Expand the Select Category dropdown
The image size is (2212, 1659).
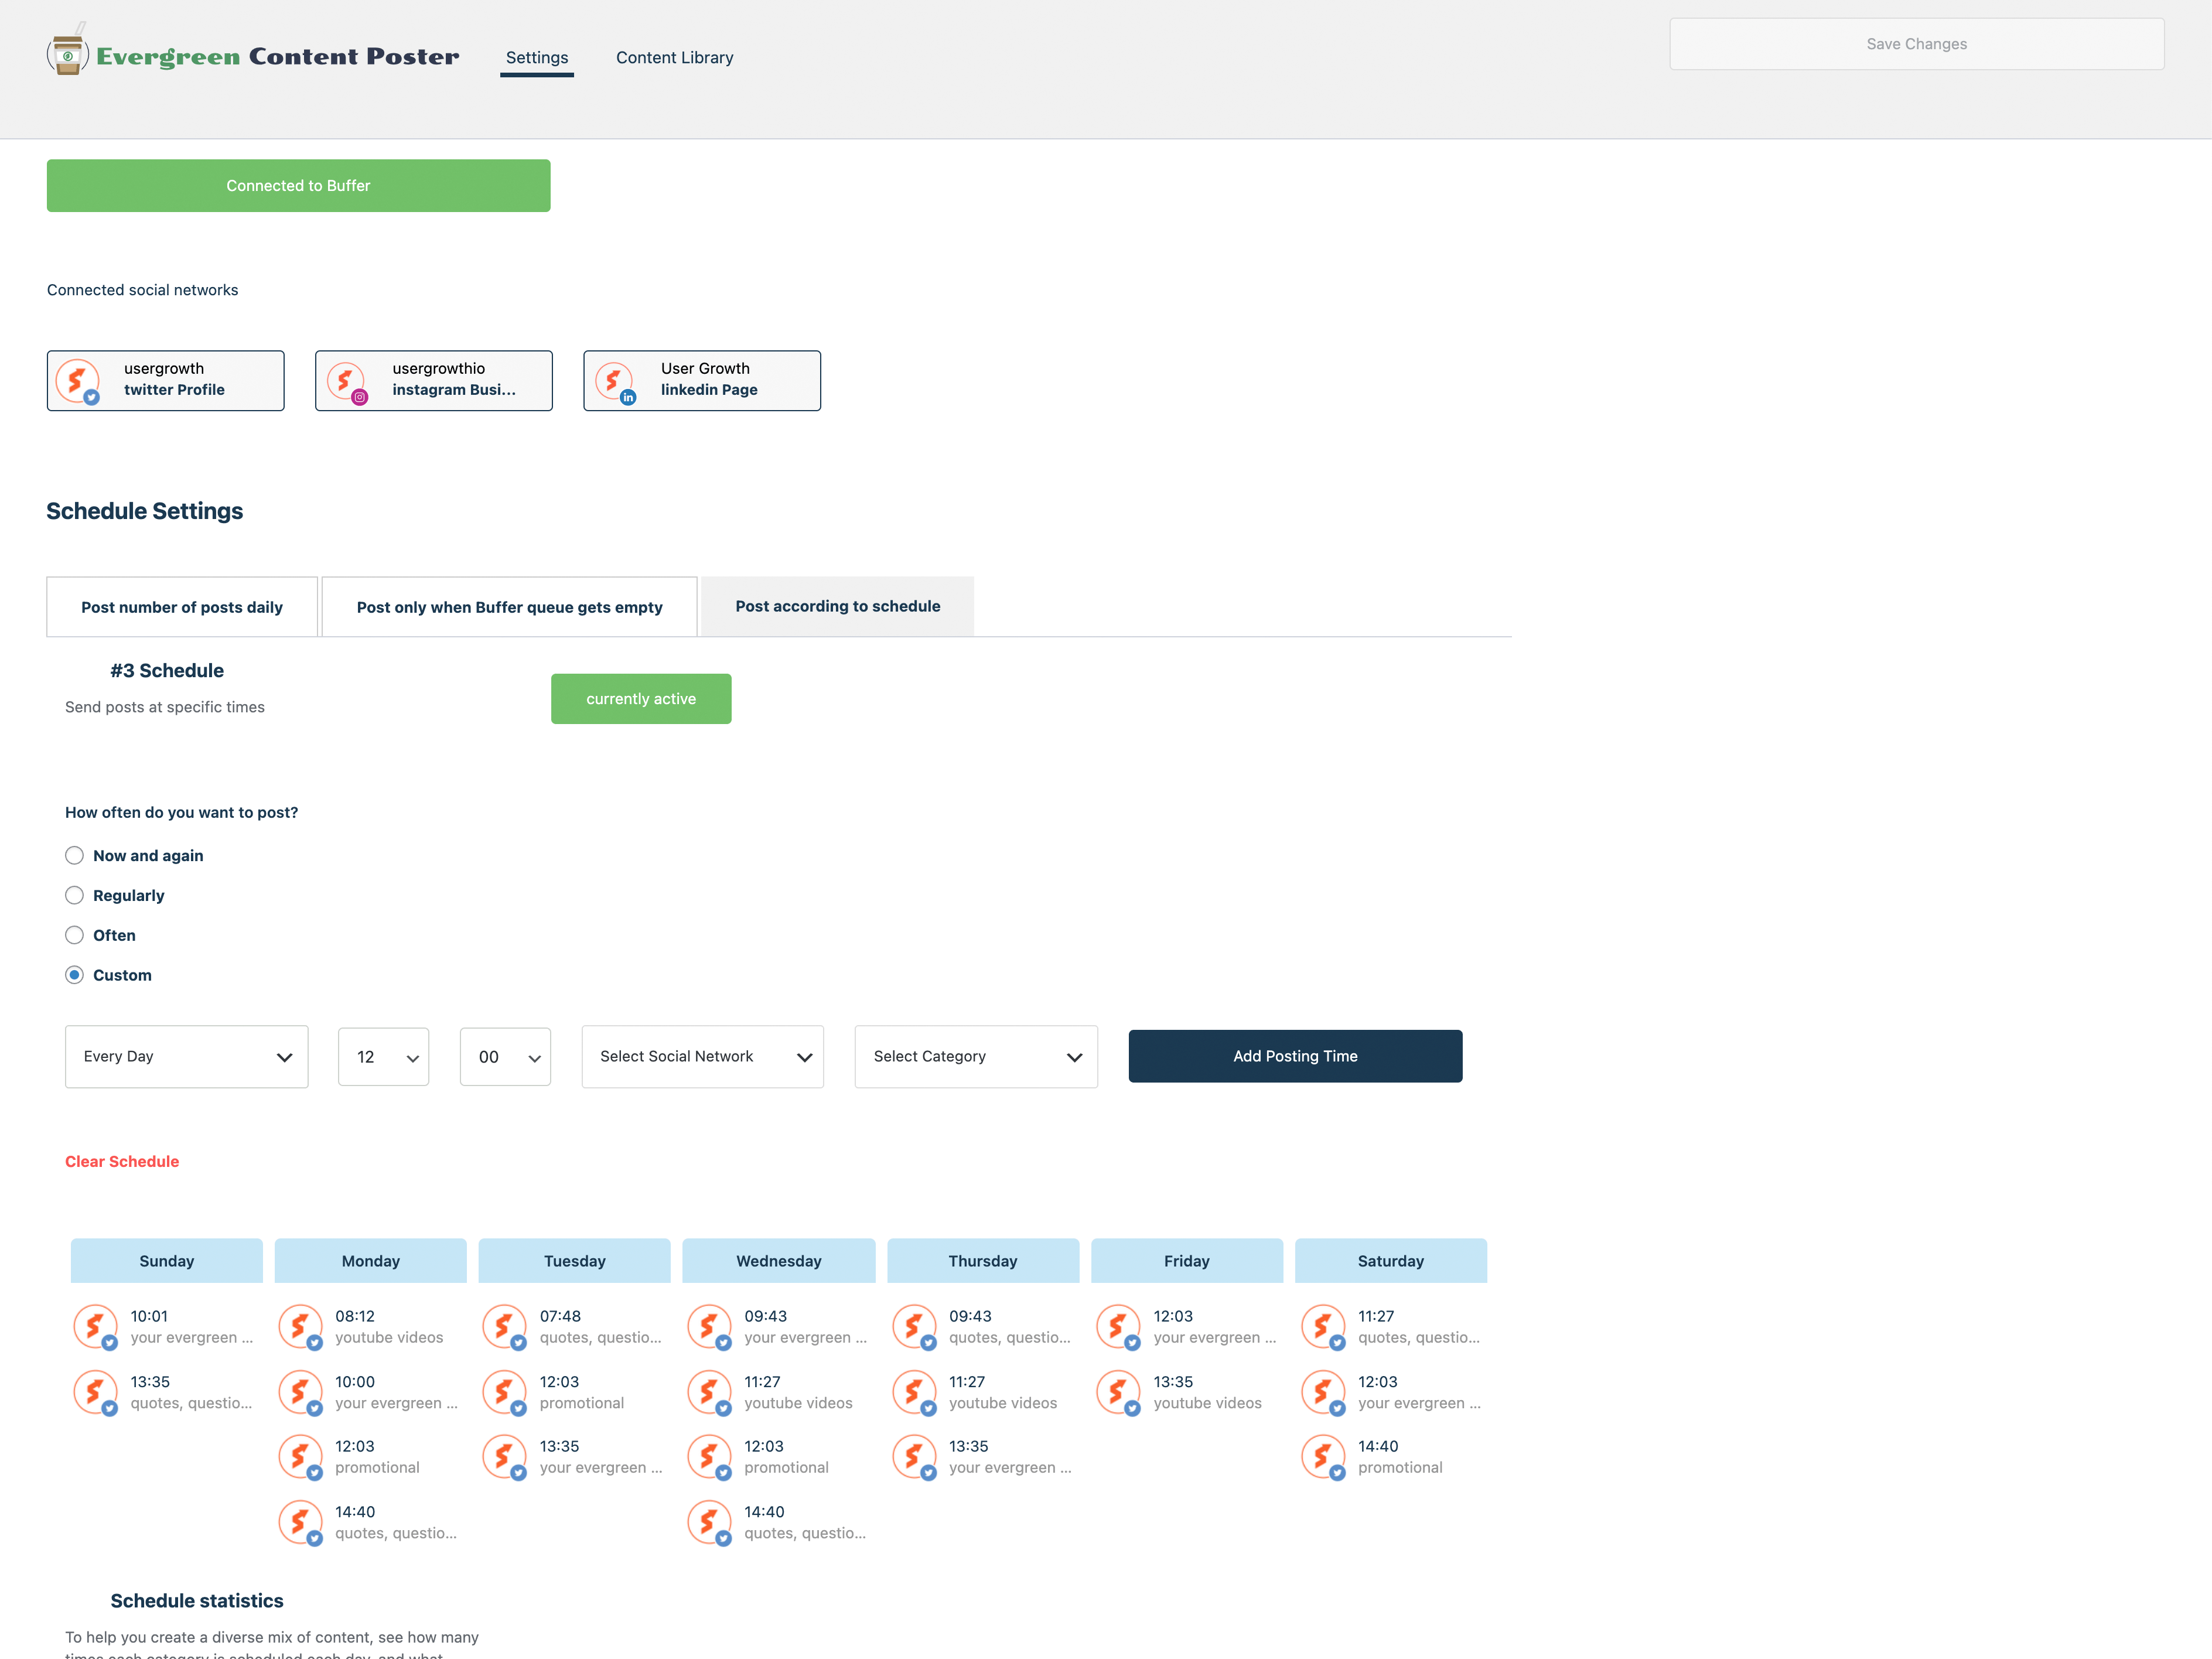point(976,1056)
